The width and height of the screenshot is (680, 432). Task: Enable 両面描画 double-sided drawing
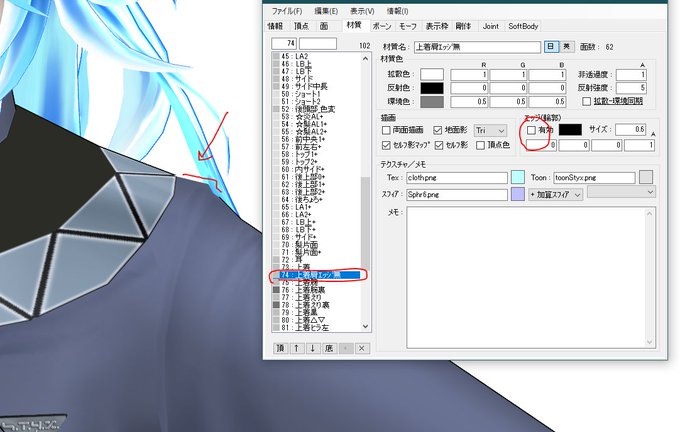click(x=386, y=130)
